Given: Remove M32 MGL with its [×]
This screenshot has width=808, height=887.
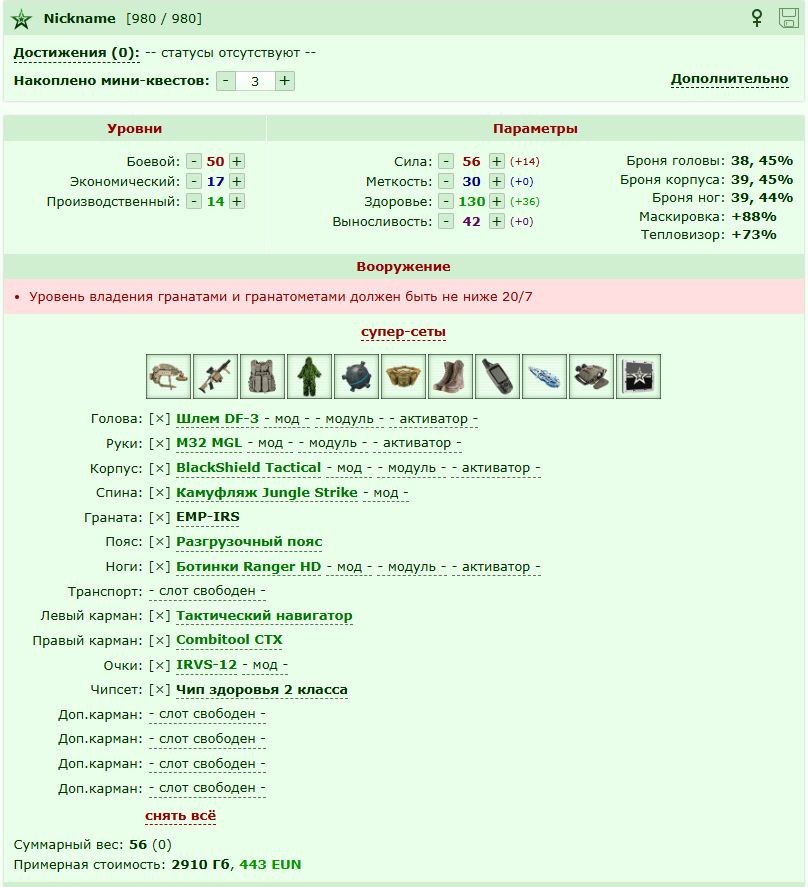Looking at the screenshot, I should (160, 443).
